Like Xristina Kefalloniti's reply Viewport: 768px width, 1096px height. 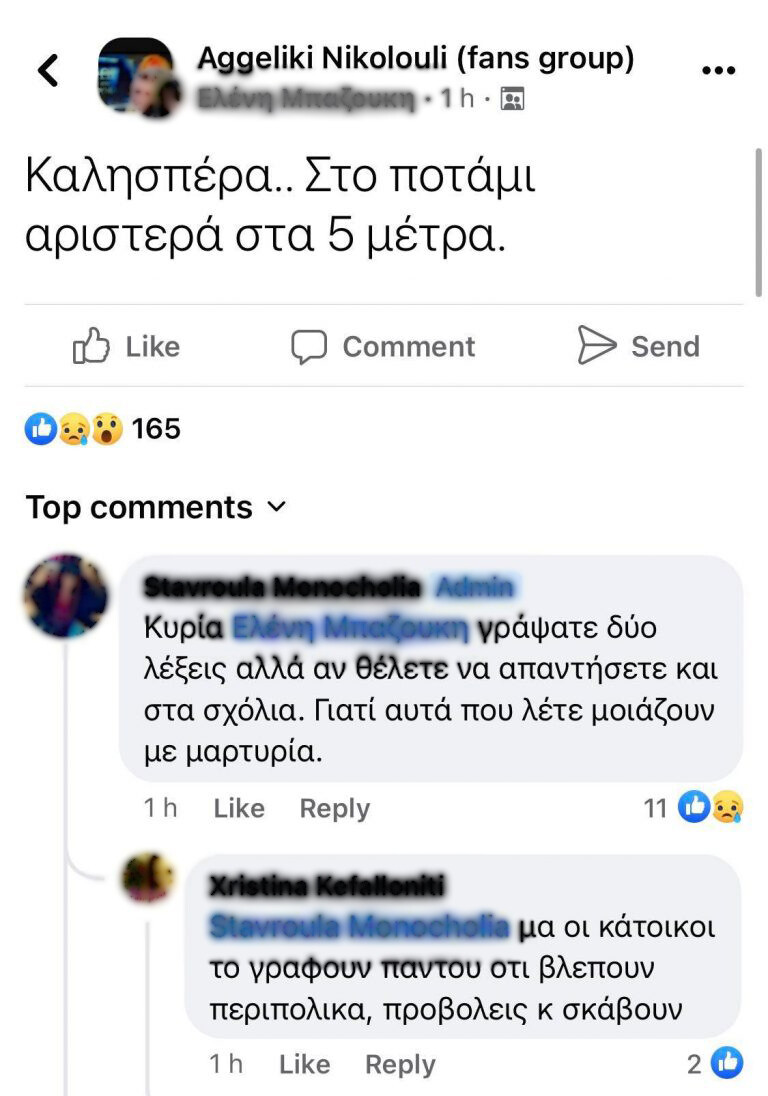click(305, 1064)
